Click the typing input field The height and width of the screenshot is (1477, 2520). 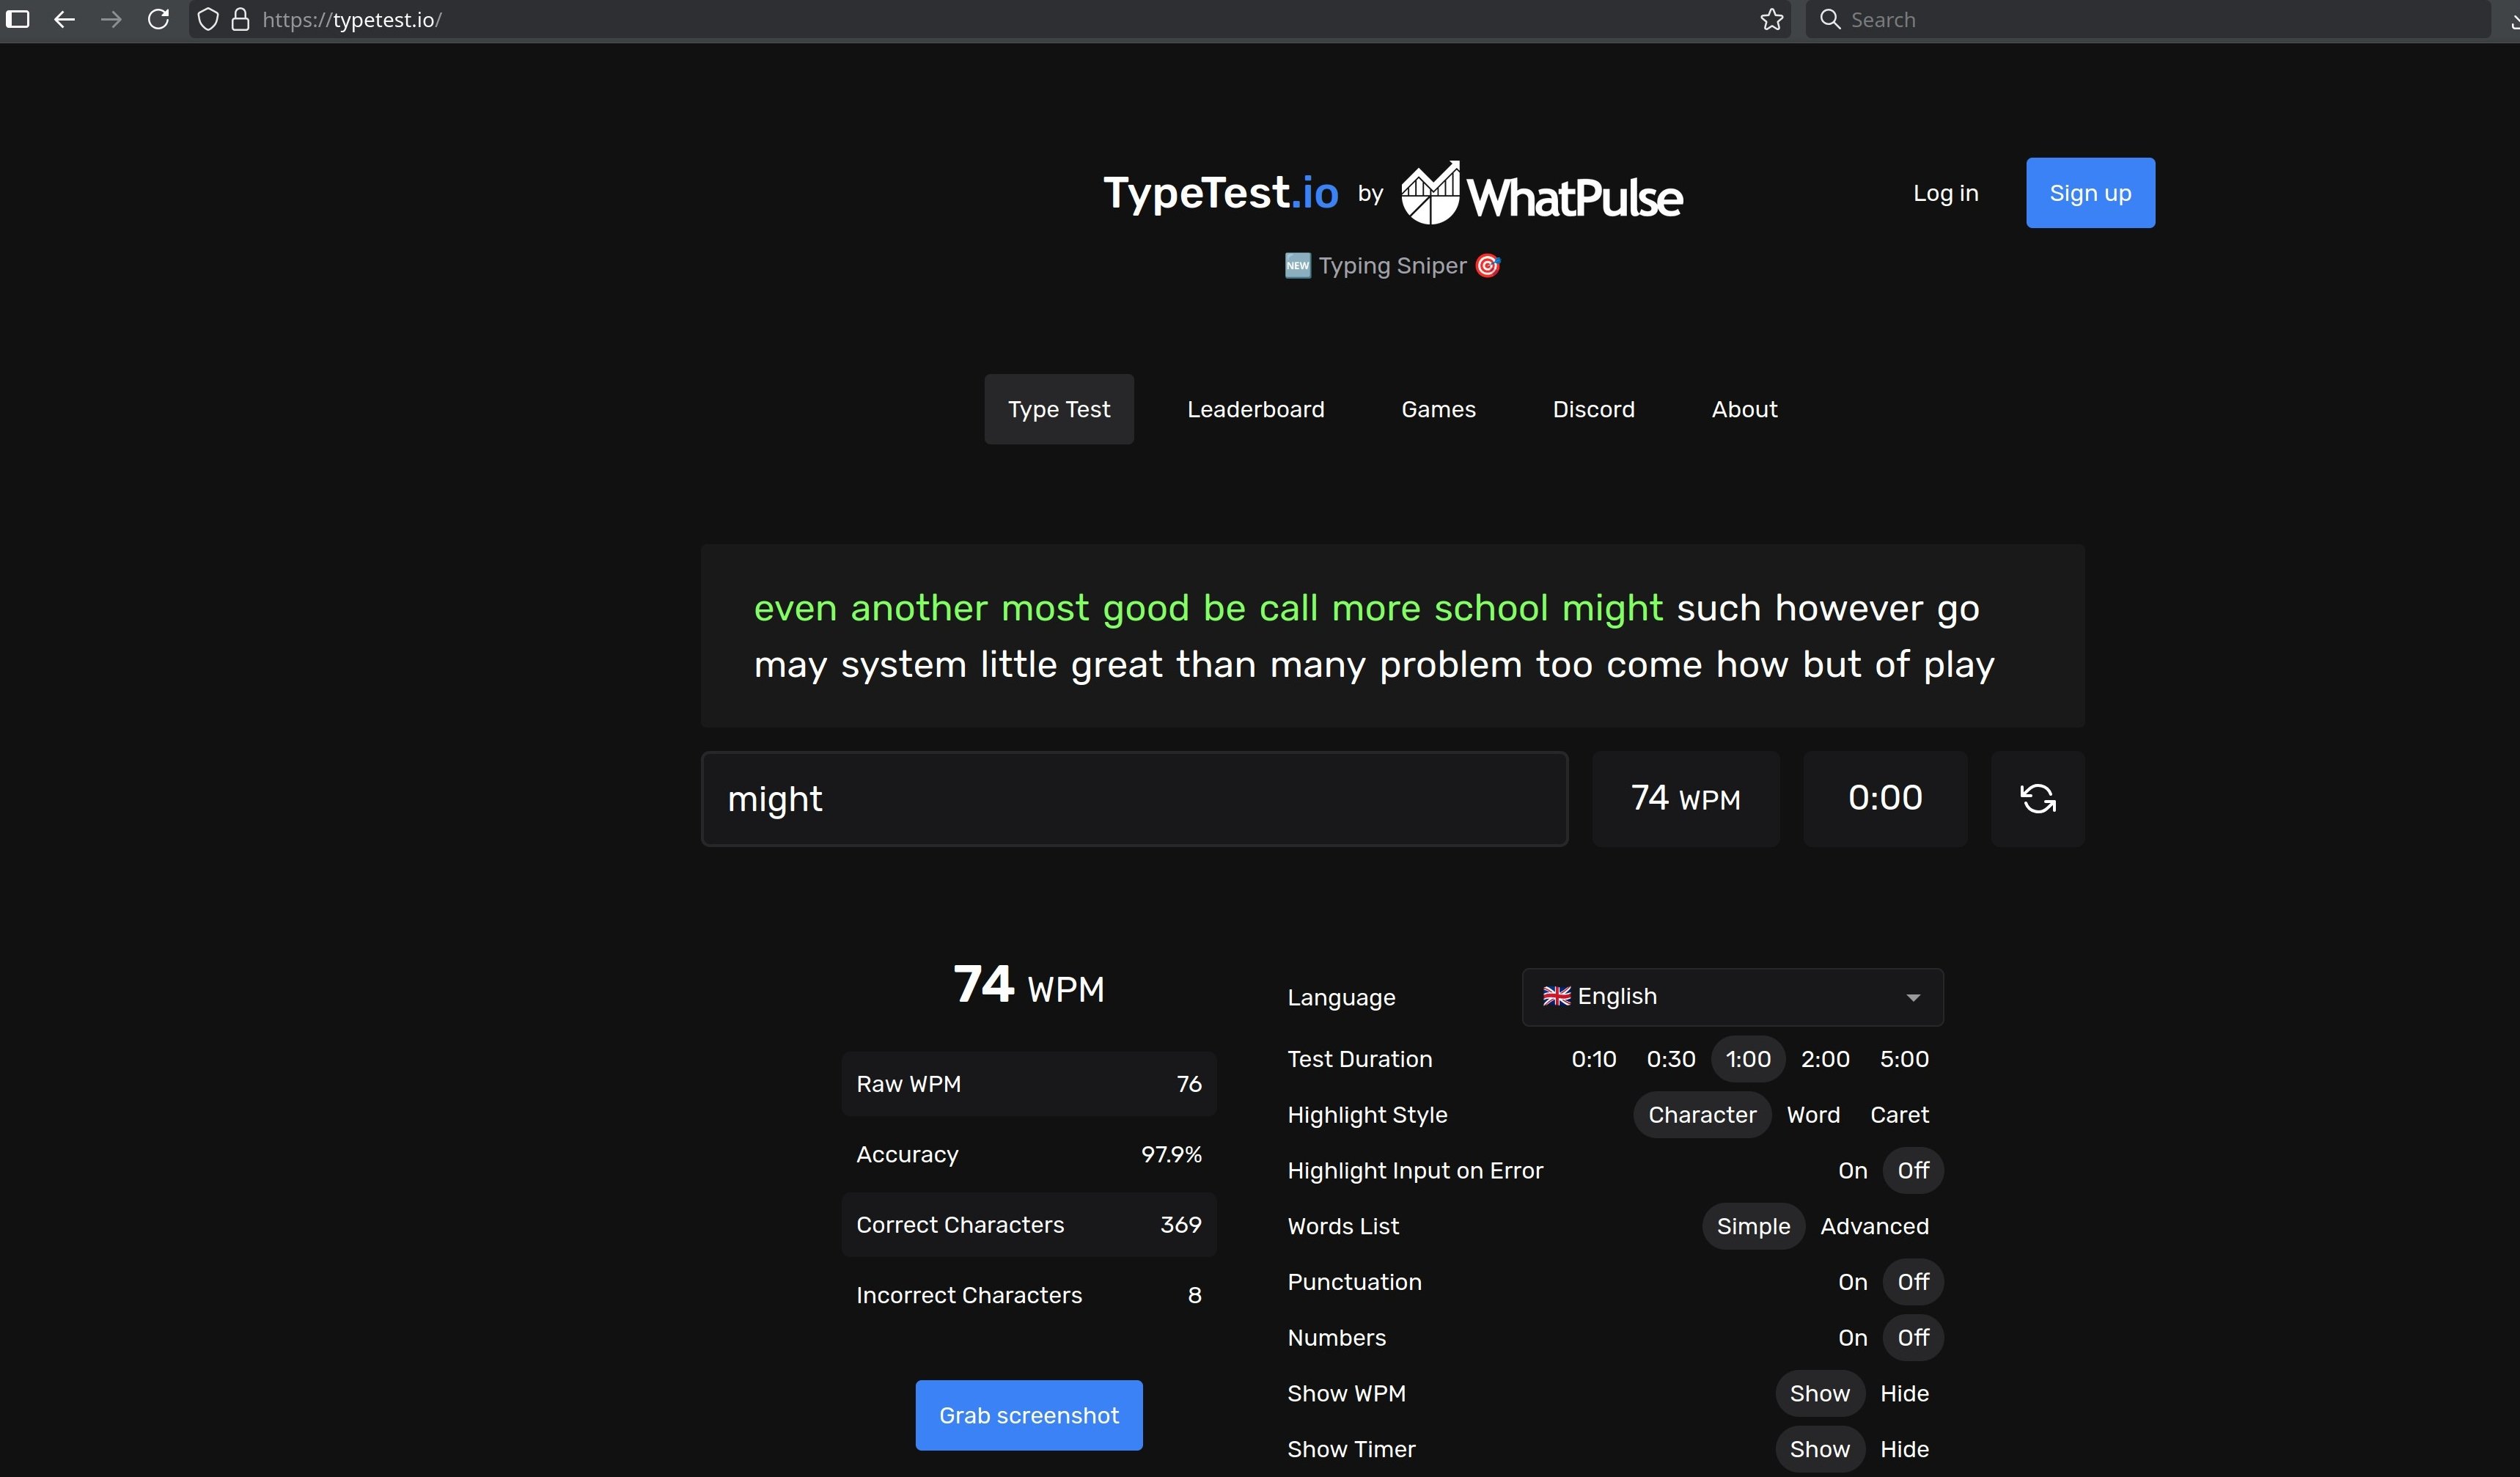(1133, 799)
